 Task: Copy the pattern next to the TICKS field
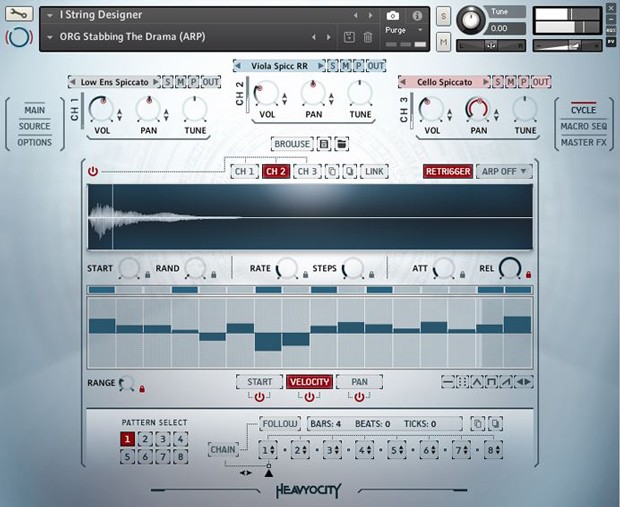[478, 424]
